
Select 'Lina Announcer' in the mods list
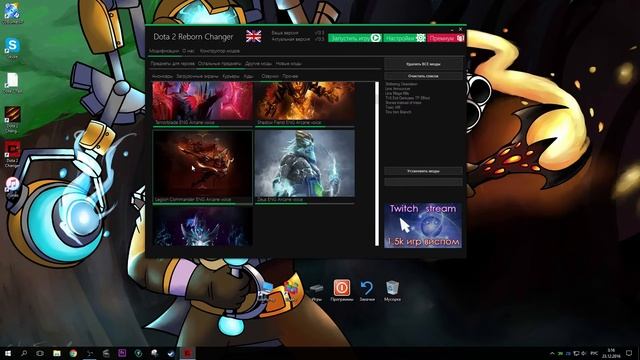coord(398,89)
